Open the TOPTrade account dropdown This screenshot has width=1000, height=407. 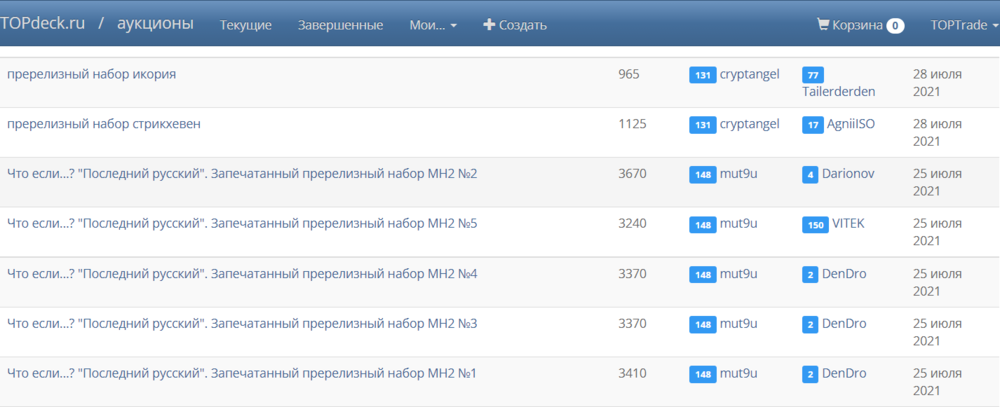(963, 25)
